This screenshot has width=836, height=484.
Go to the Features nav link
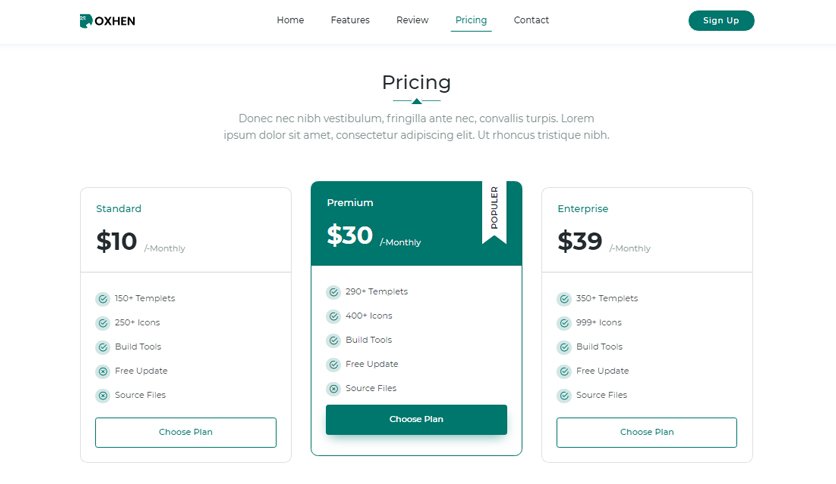click(x=350, y=20)
